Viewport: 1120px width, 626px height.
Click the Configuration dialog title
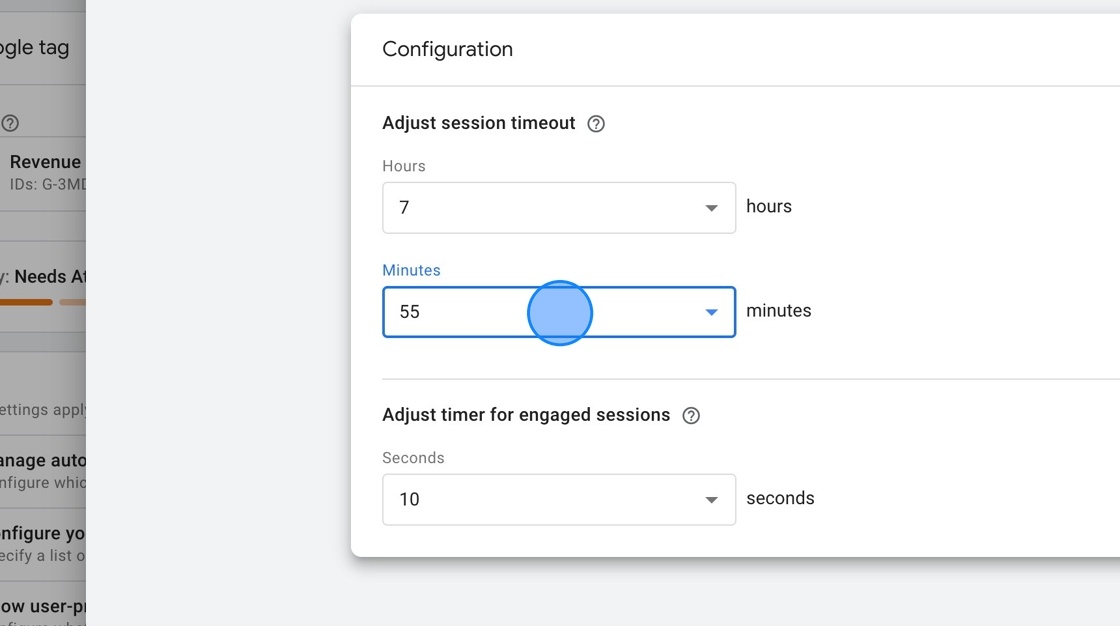pos(447,48)
